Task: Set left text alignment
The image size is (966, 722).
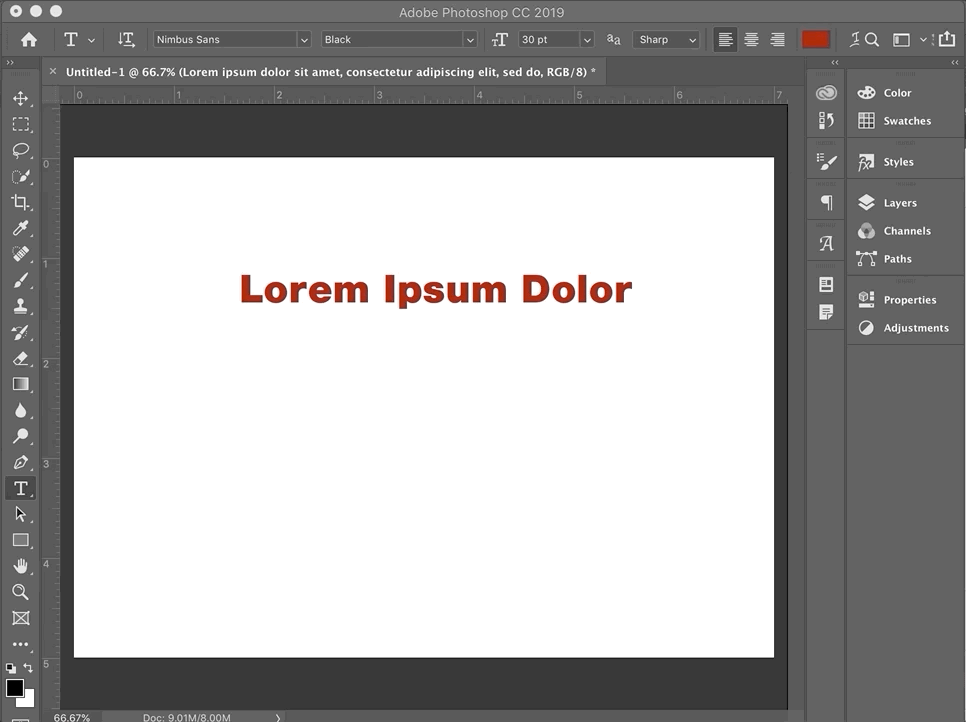Action: pos(725,39)
